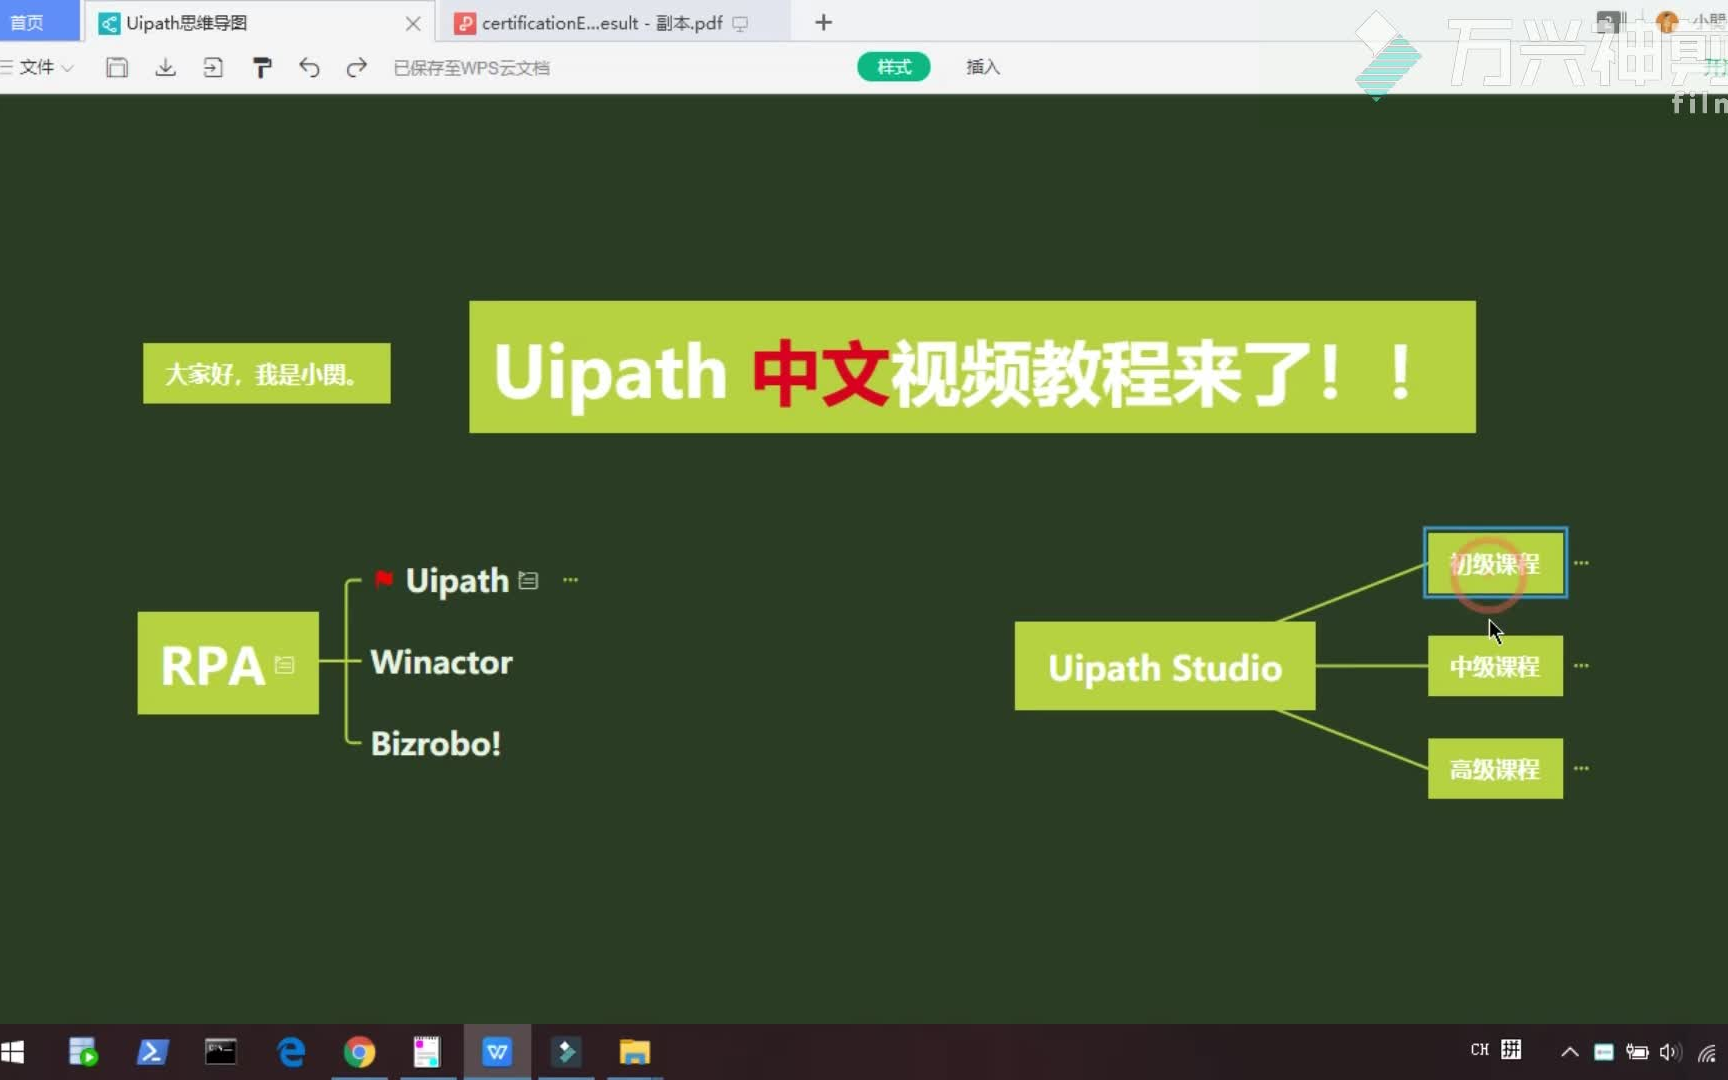Open the note icon on the RPA node
The height and width of the screenshot is (1080, 1728).
coord(284,664)
